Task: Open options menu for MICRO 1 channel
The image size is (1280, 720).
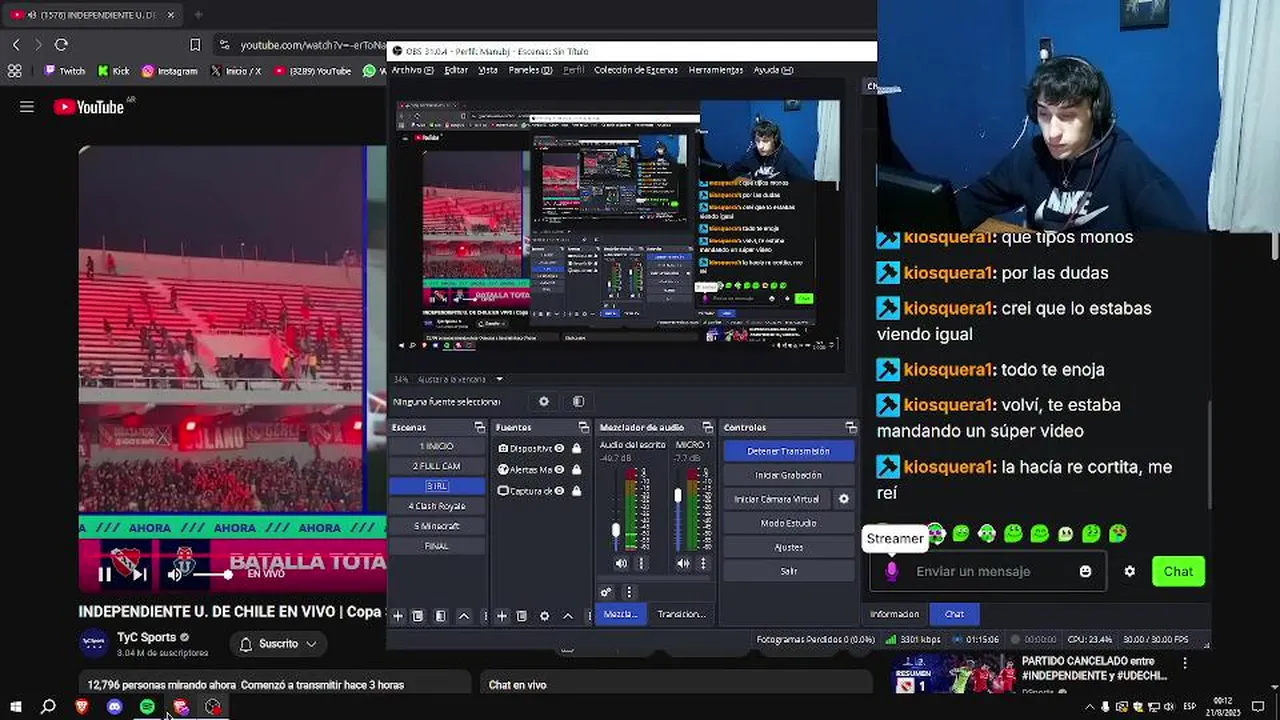Action: [x=703, y=564]
